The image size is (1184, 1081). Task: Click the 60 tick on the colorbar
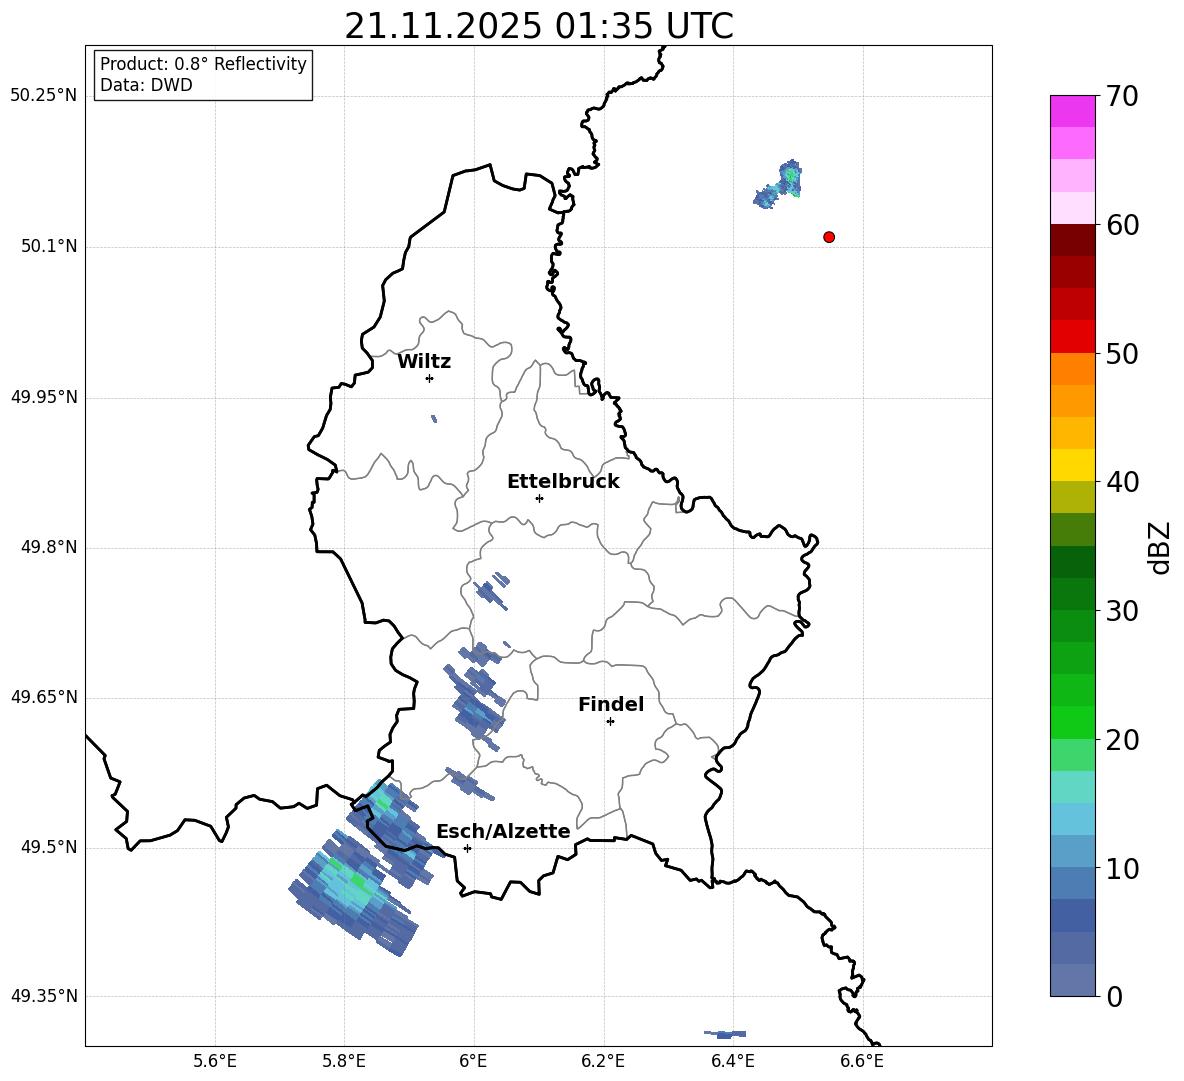[x=1122, y=225]
